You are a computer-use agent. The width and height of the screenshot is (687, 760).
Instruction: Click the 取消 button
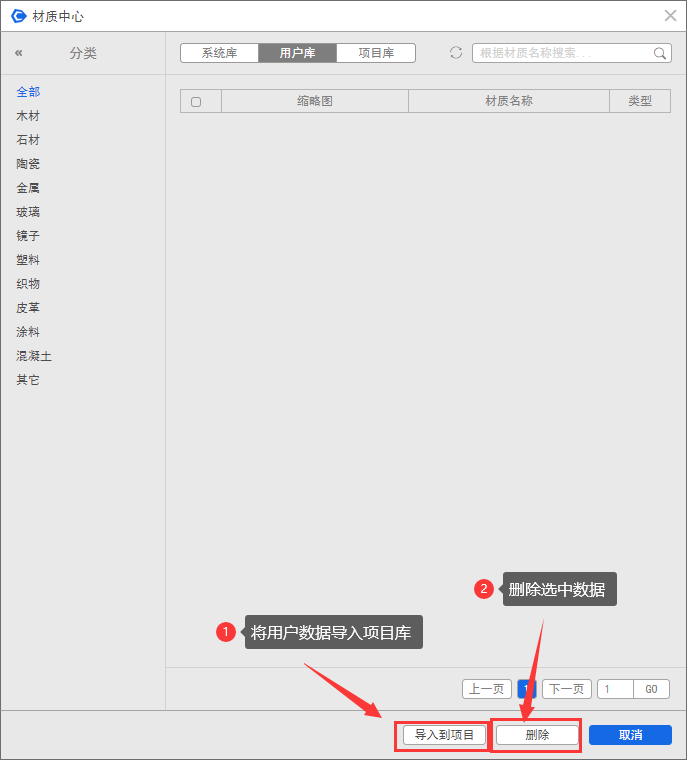click(x=630, y=735)
